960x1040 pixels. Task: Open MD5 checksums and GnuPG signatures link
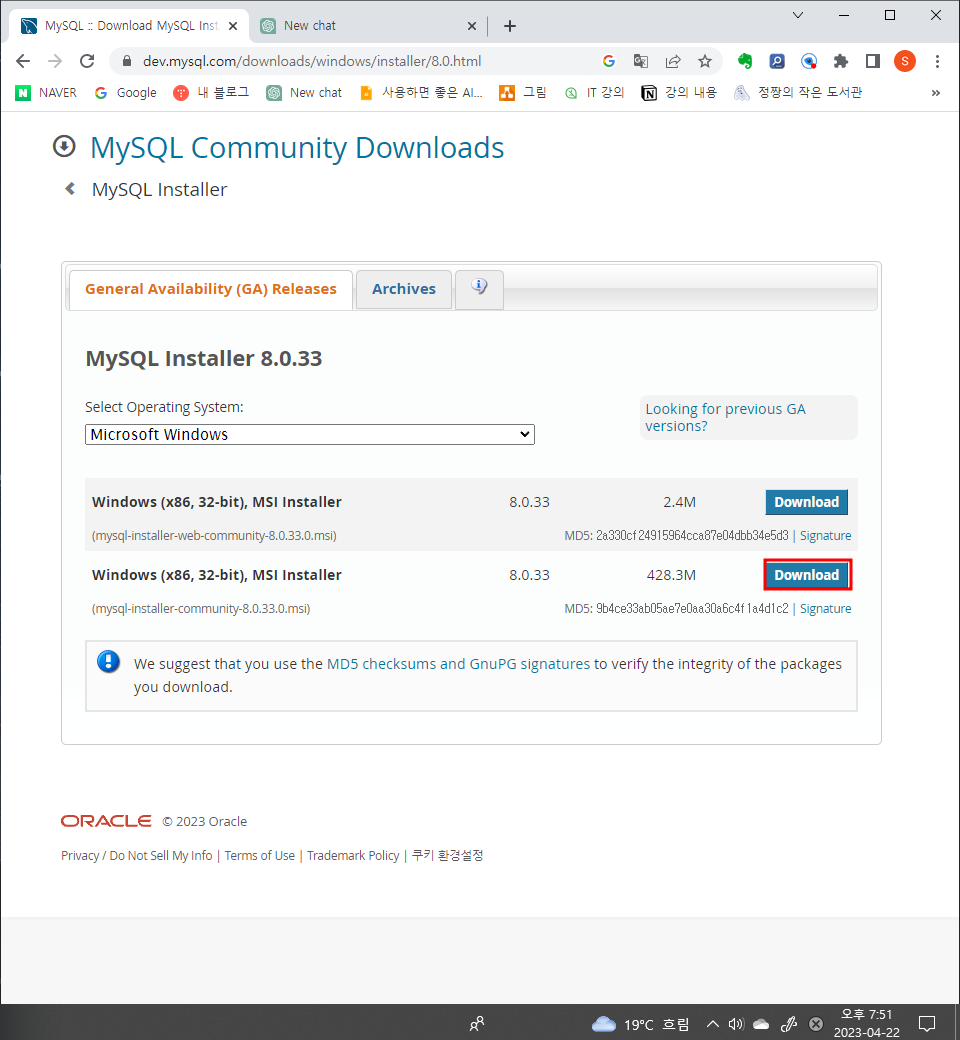click(x=458, y=664)
